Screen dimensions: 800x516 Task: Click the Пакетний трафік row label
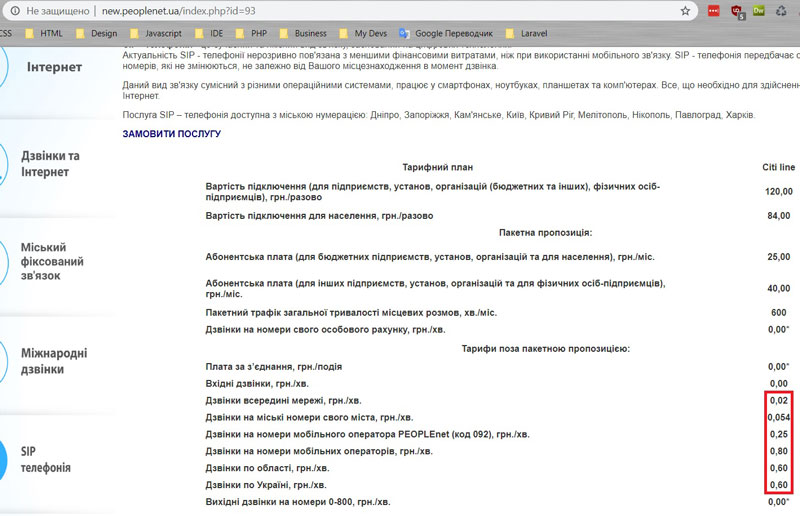tap(351, 313)
